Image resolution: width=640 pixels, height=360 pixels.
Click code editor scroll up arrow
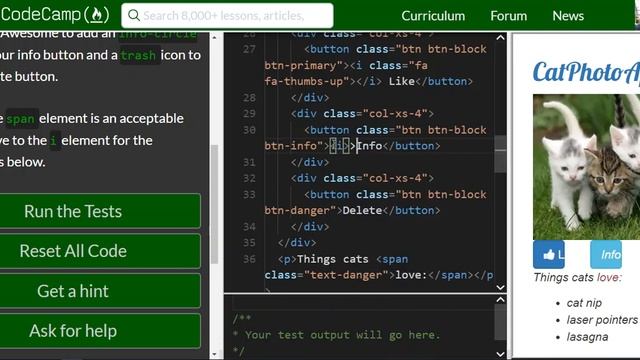click(x=500, y=38)
